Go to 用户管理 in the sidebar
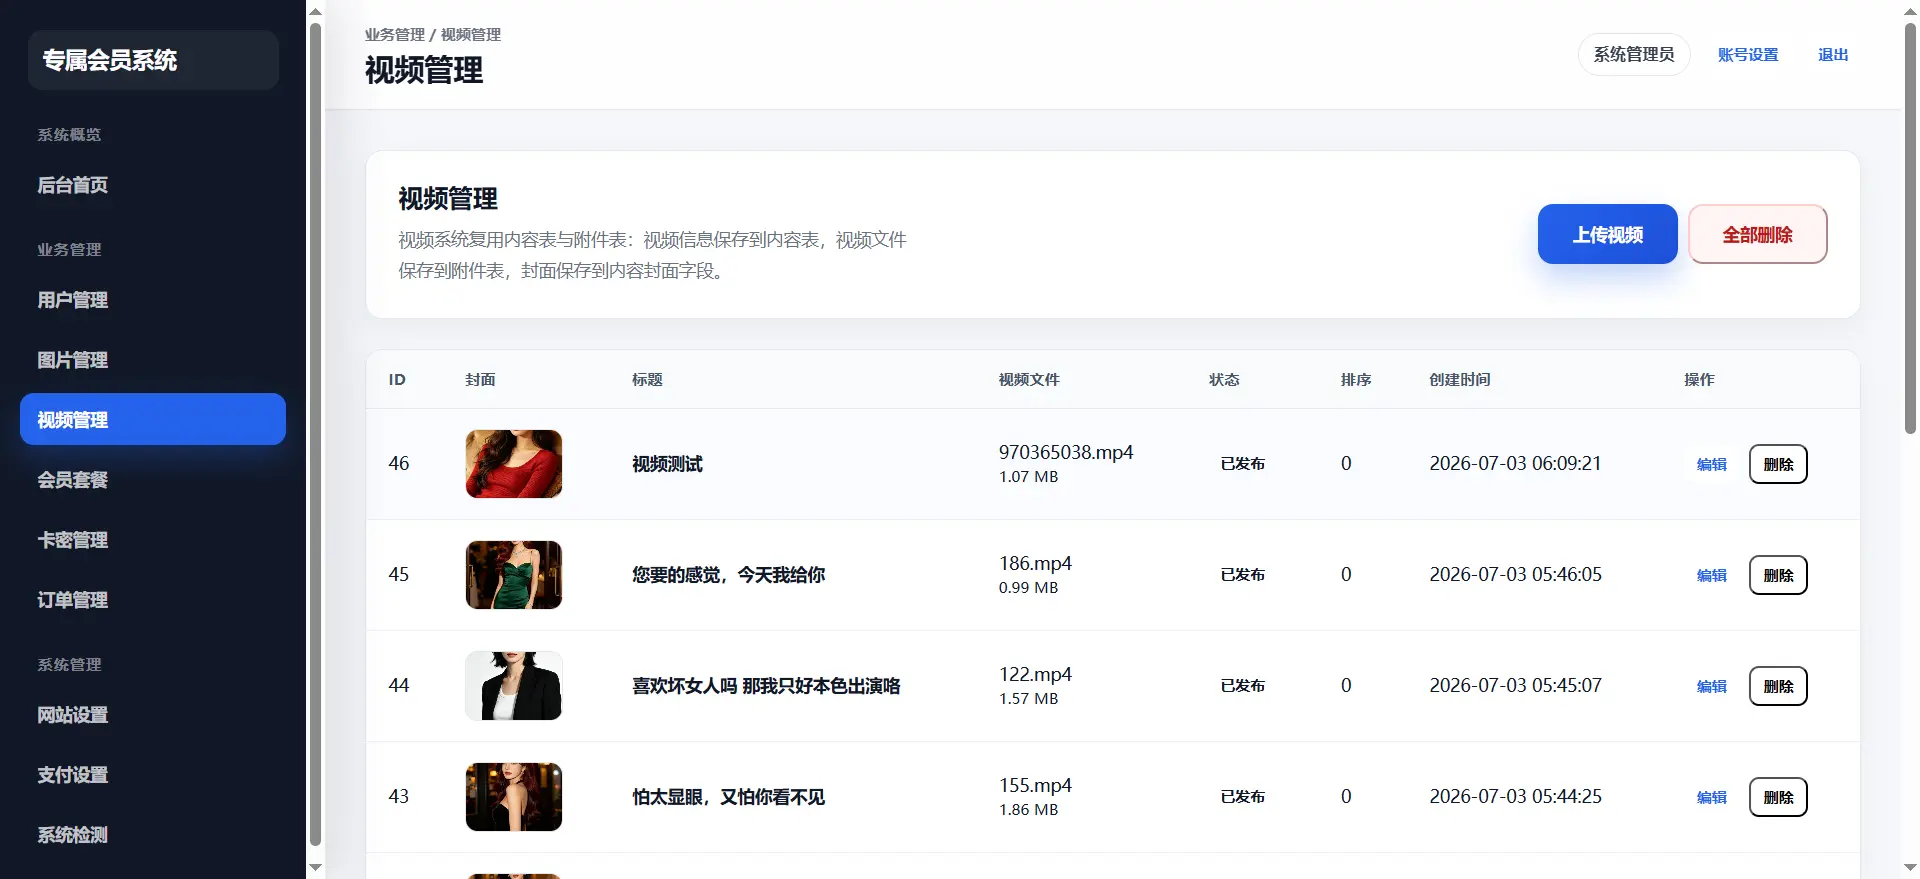Viewport: 1920px width, 879px height. tap(153, 300)
